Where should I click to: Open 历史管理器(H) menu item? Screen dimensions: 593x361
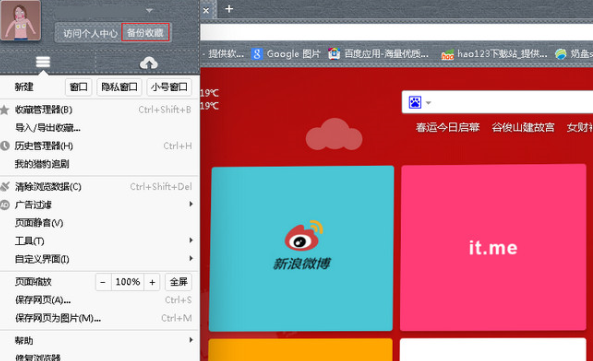(100, 146)
